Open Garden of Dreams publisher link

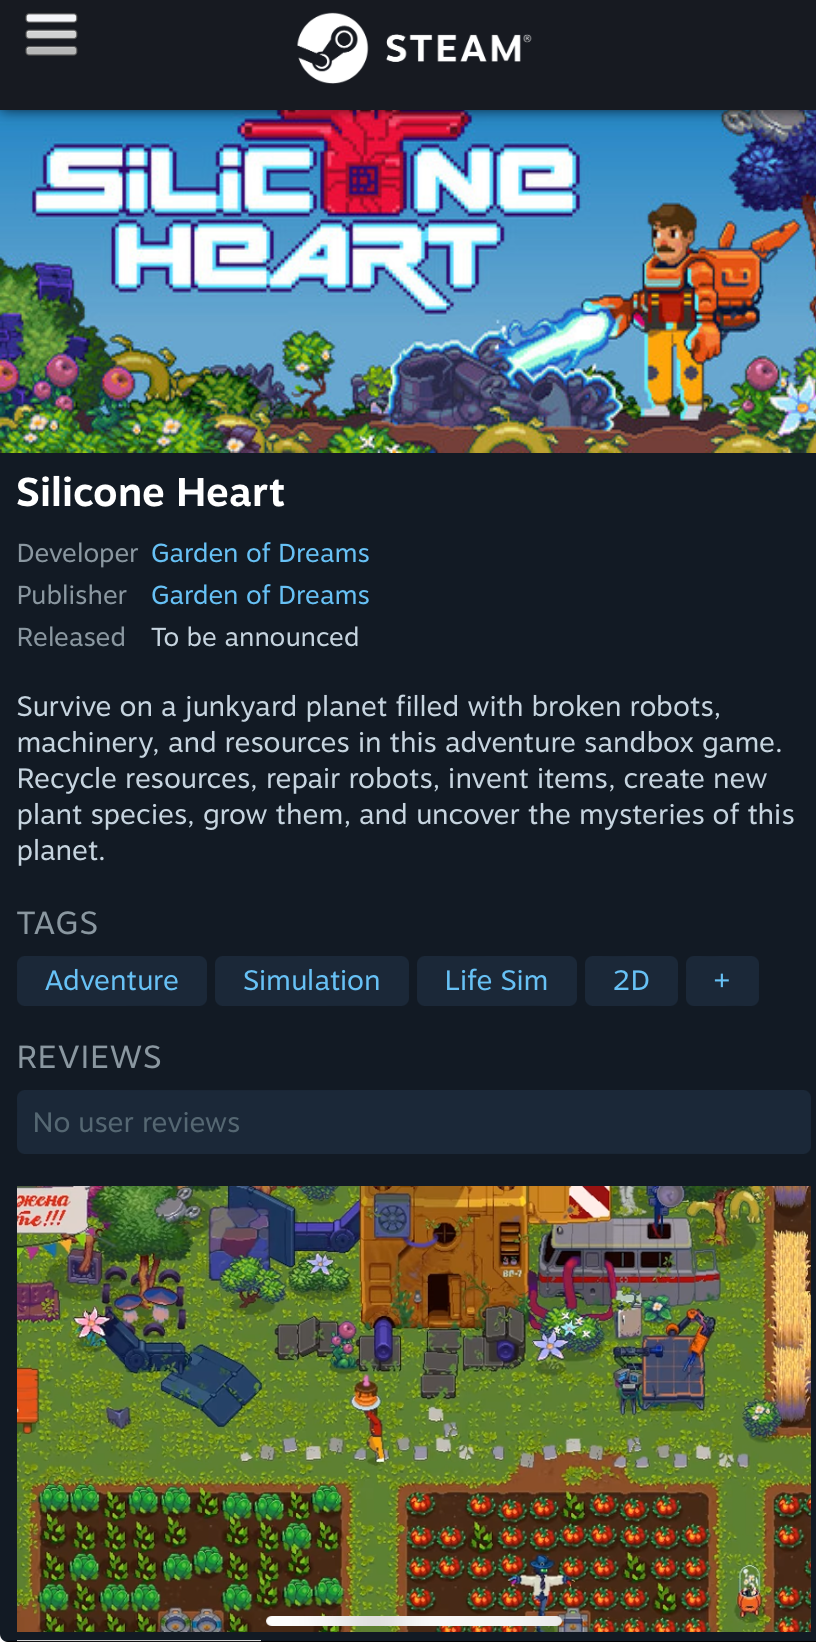coord(260,595)
